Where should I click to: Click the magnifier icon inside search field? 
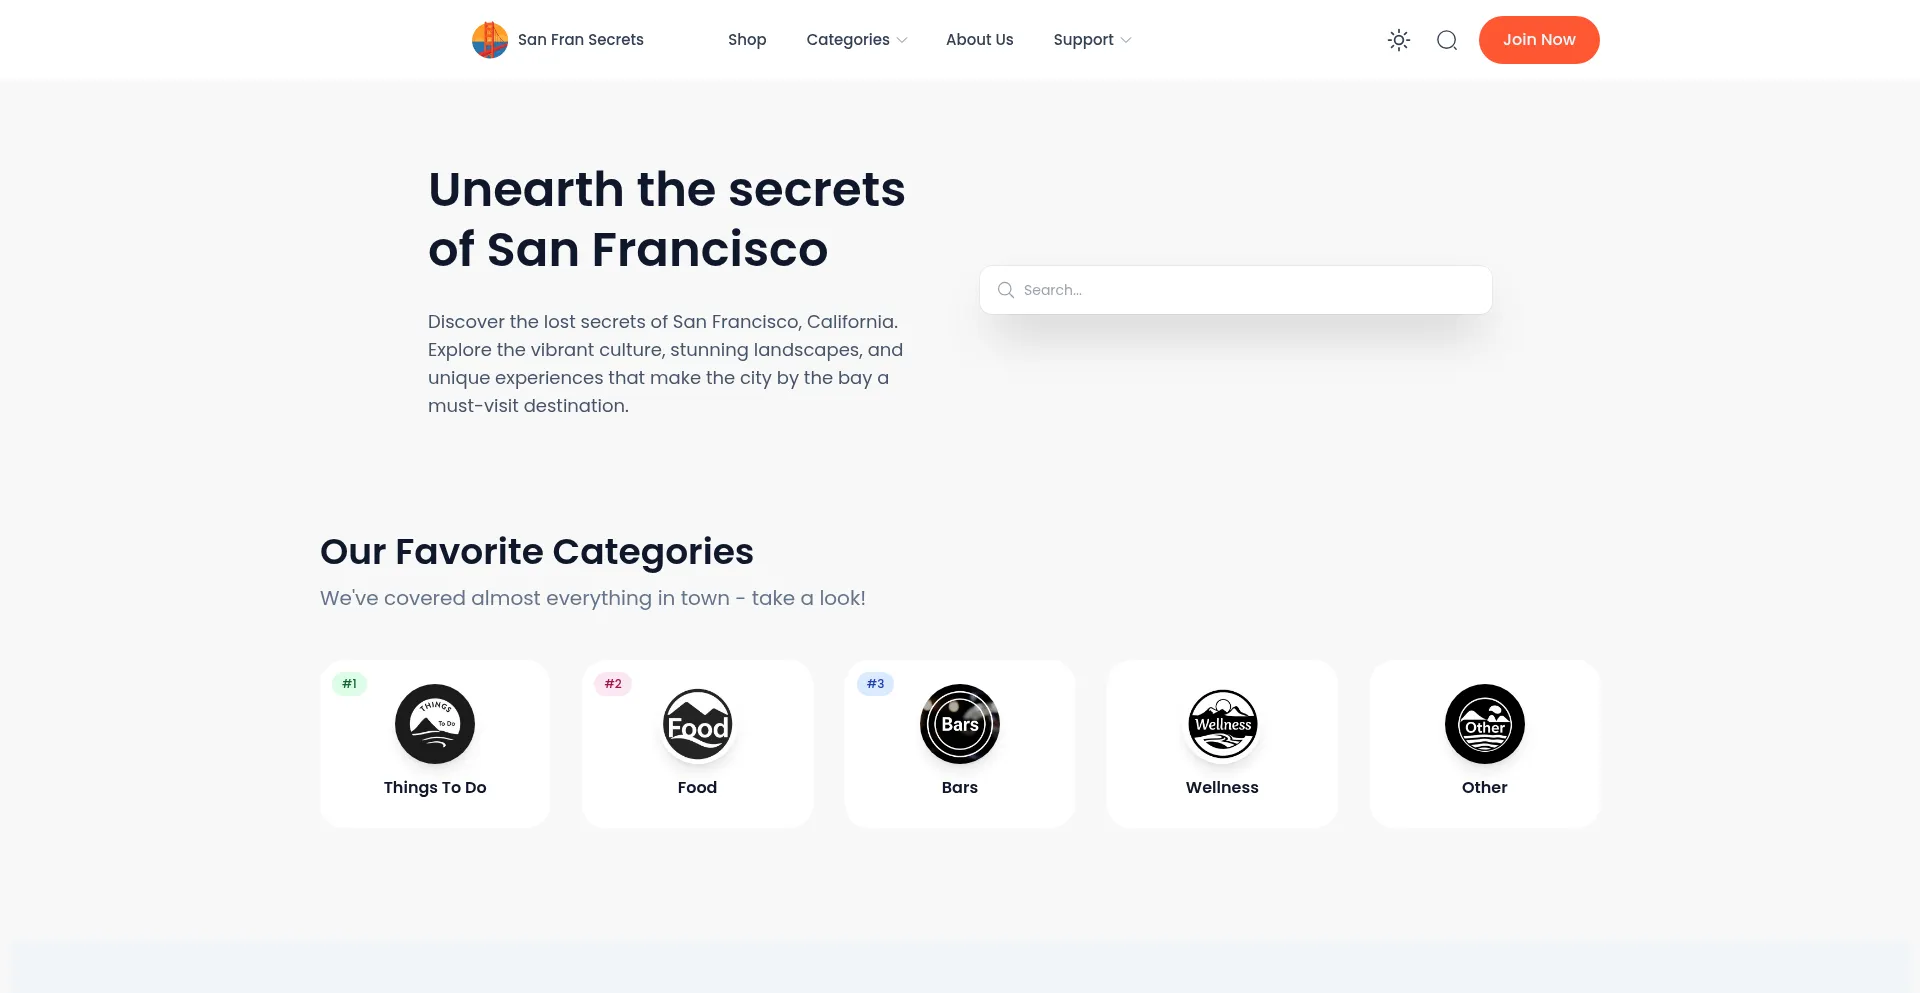pos(1006,290)
